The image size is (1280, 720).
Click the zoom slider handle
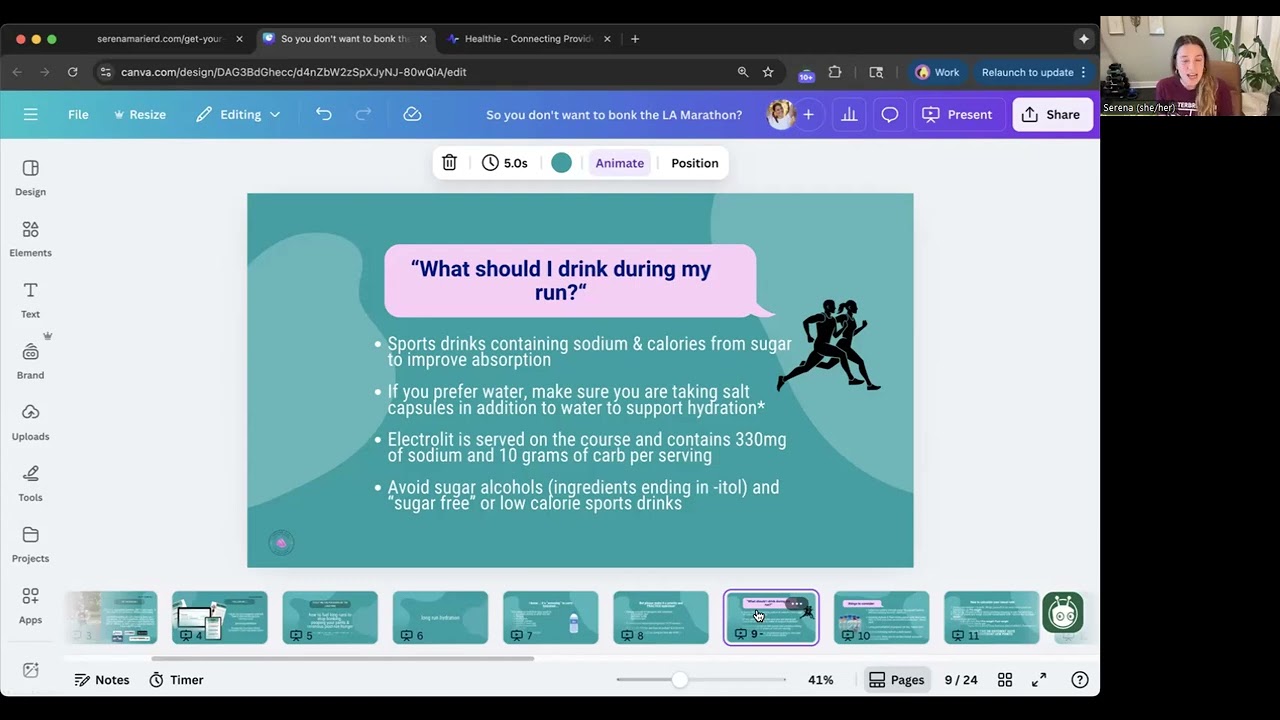[x=680, y=680]
